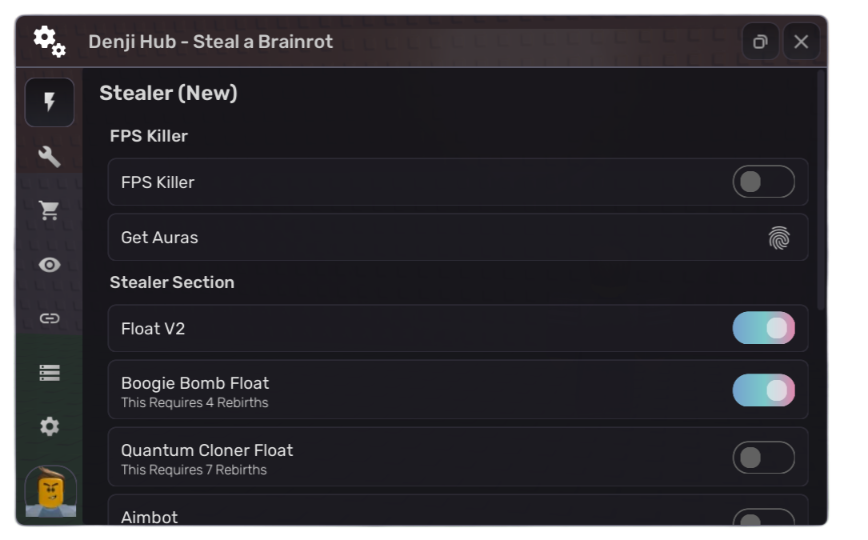The width and height of the screenshot is (868, 540).
Task: Click the Get Auras button
Action: [x=457, y=237]
